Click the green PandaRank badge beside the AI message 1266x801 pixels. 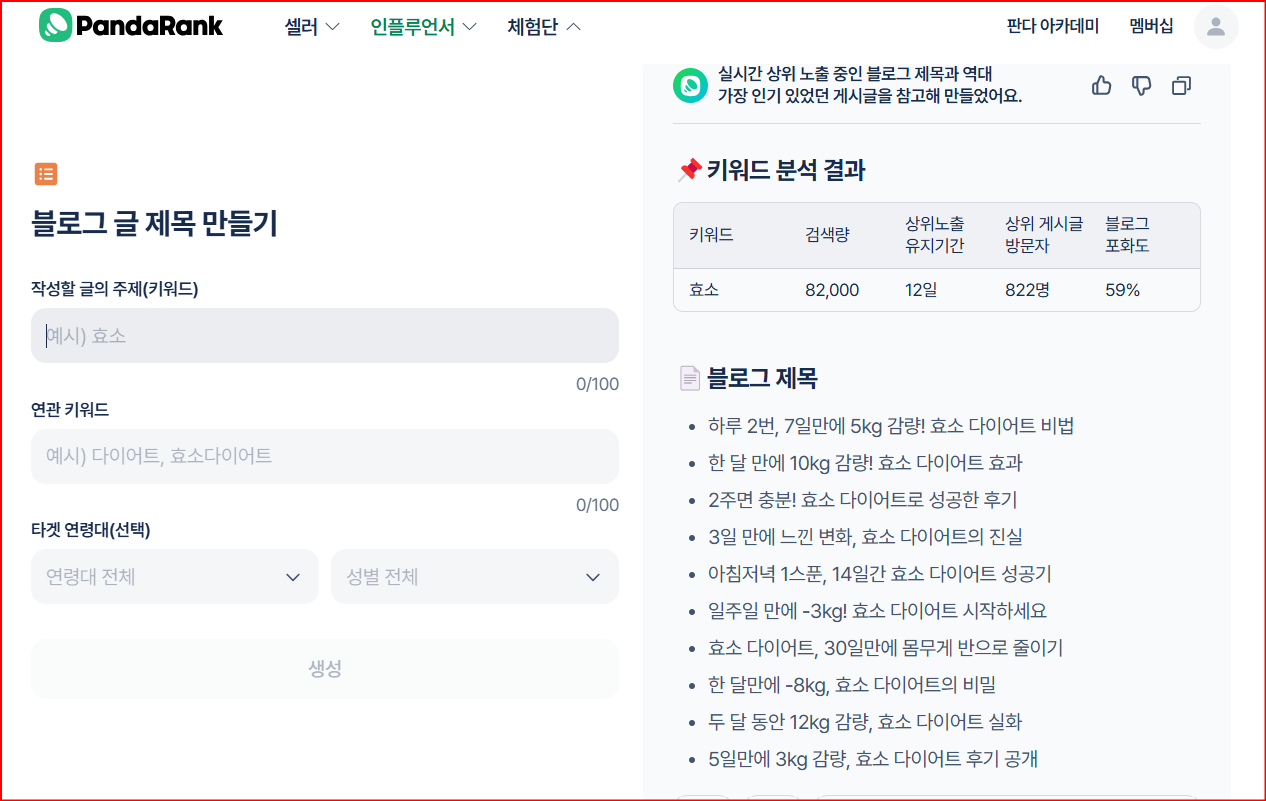click(x=690, y=86)
